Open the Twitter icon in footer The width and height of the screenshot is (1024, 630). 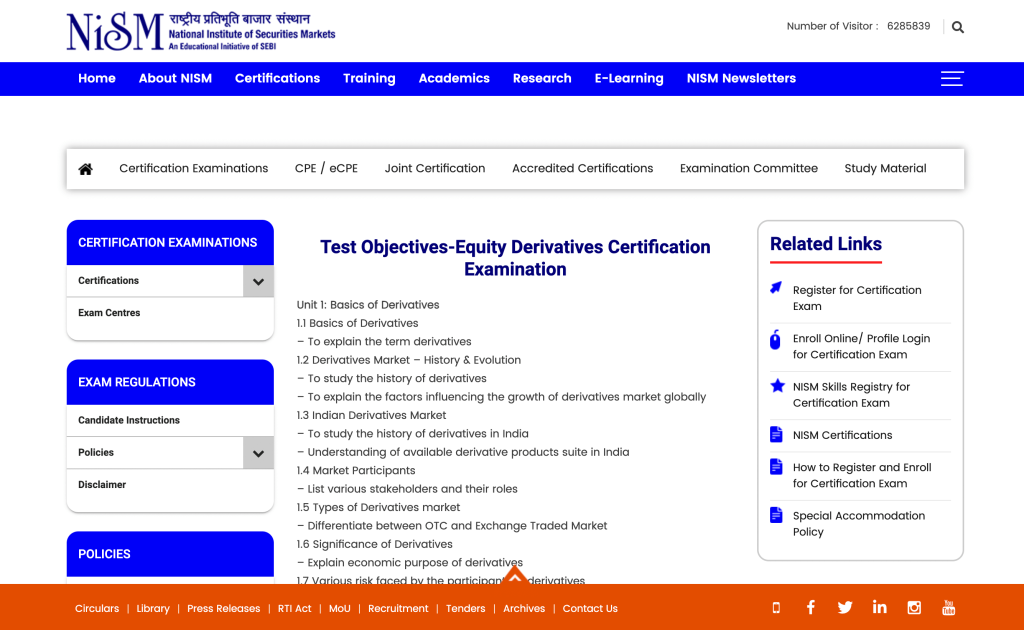pyautogui.click(x=845, y=608)
